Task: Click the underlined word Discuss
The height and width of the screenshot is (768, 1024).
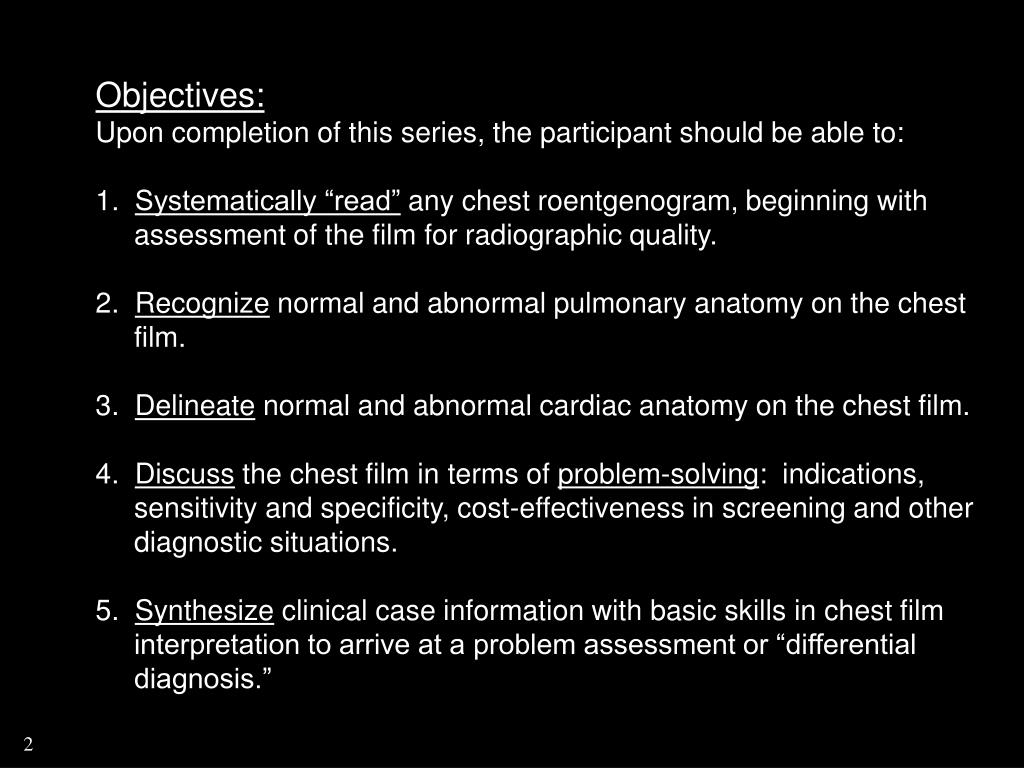Action: [184, 474]
